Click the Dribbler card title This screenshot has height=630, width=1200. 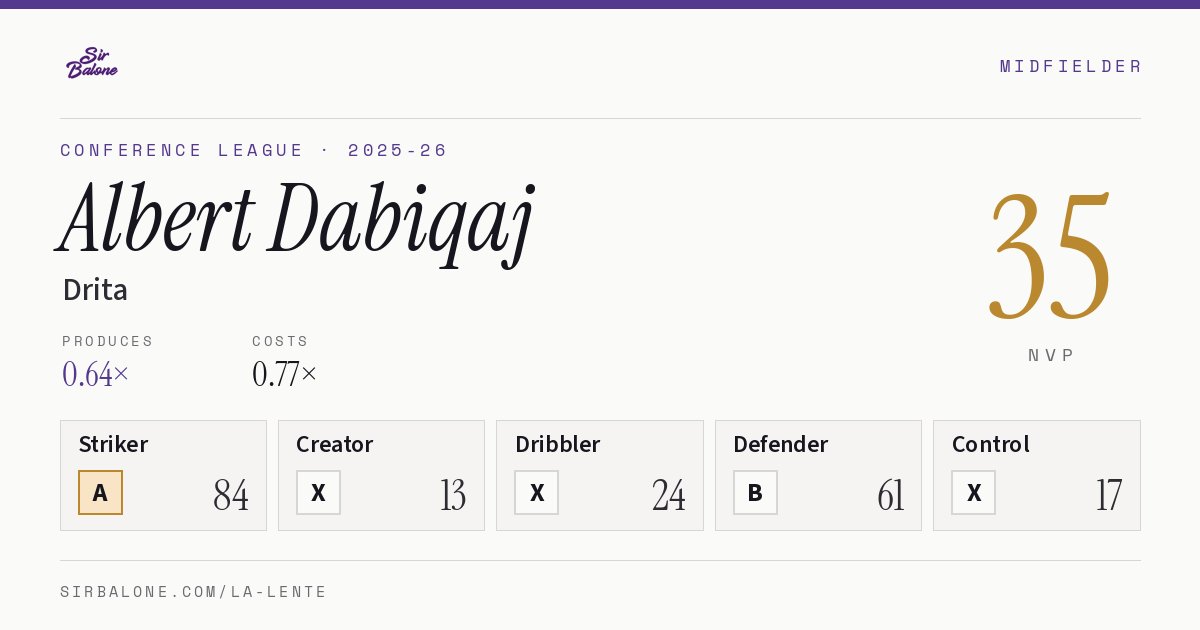click(x=557, y=444)
